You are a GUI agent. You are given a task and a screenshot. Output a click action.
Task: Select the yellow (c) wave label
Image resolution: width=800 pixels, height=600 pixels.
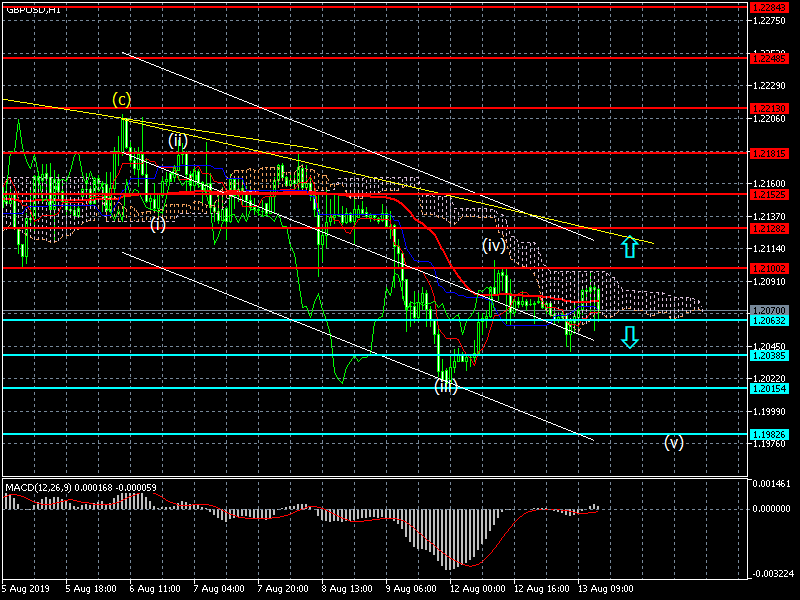121,99
